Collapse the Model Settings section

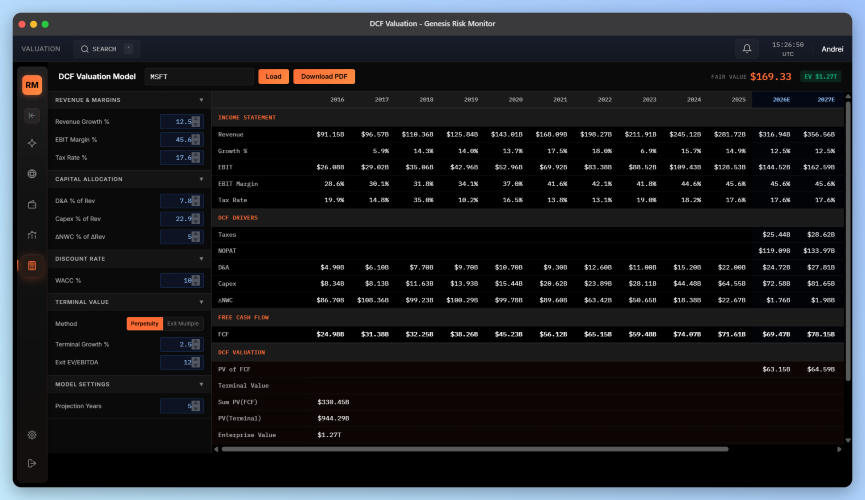[201, 384]
